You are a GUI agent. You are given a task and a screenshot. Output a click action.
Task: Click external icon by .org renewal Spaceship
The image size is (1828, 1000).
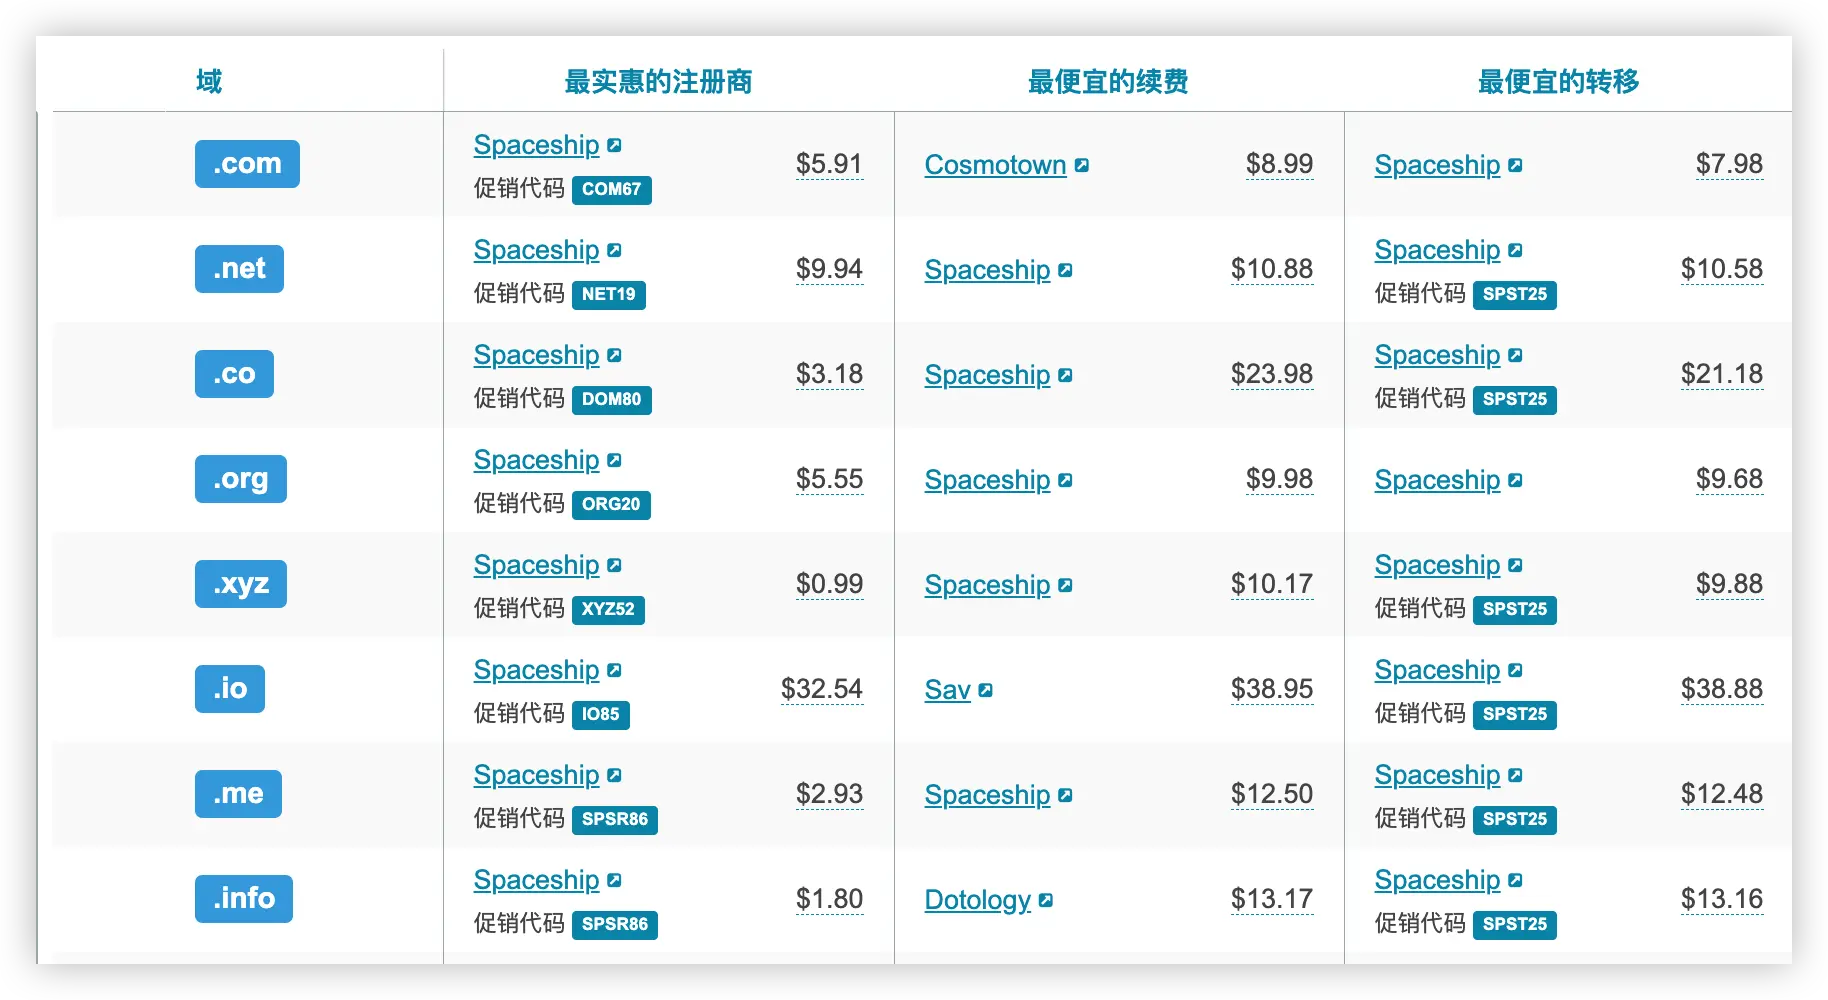pyautogui.click(x=1065, y=480)
